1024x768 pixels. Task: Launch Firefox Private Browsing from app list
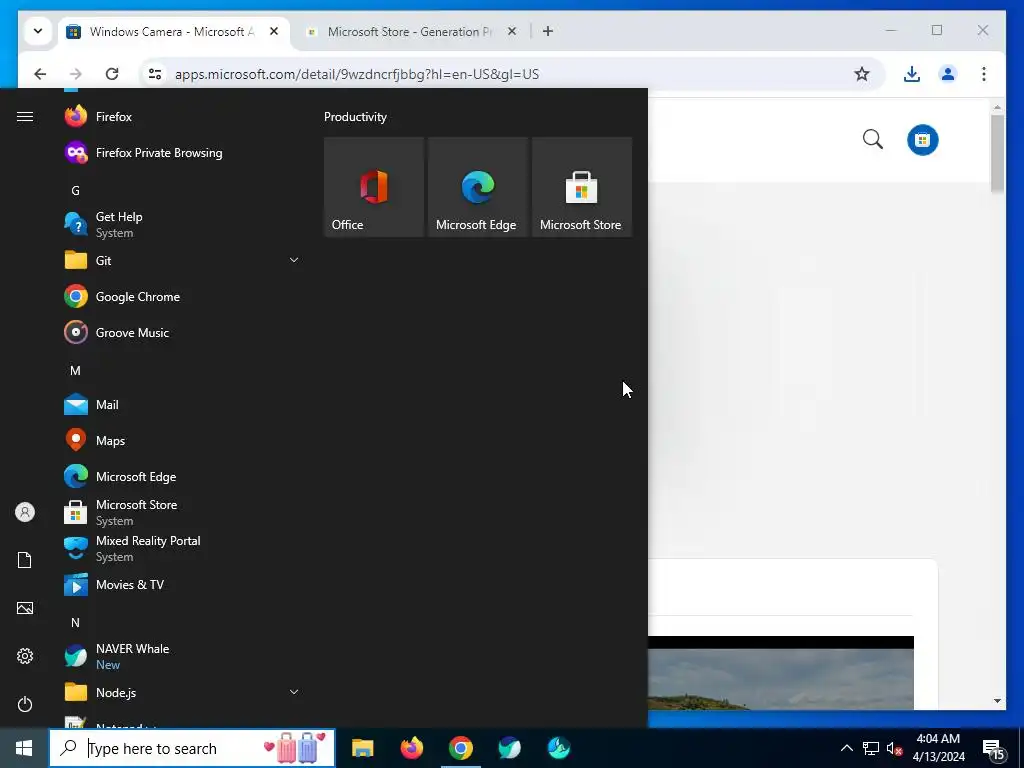coord(182,153)
